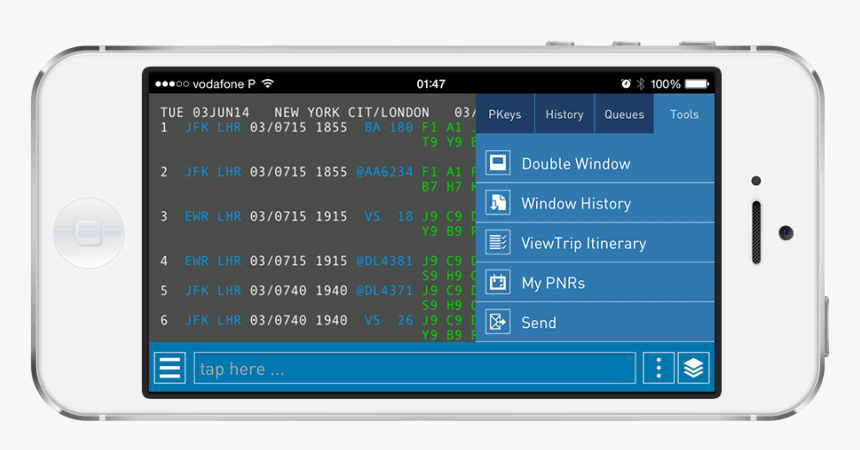860x450 pixels.
Task: Select flight 'VS 18' in line 3
Action: pos(388,216)
